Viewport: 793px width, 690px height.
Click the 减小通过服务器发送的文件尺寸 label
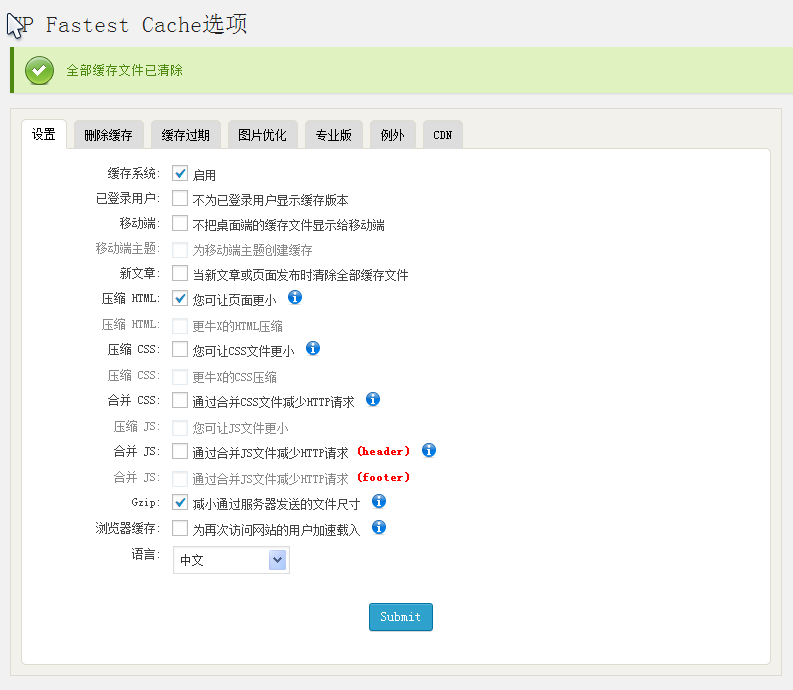pos(276,504)
